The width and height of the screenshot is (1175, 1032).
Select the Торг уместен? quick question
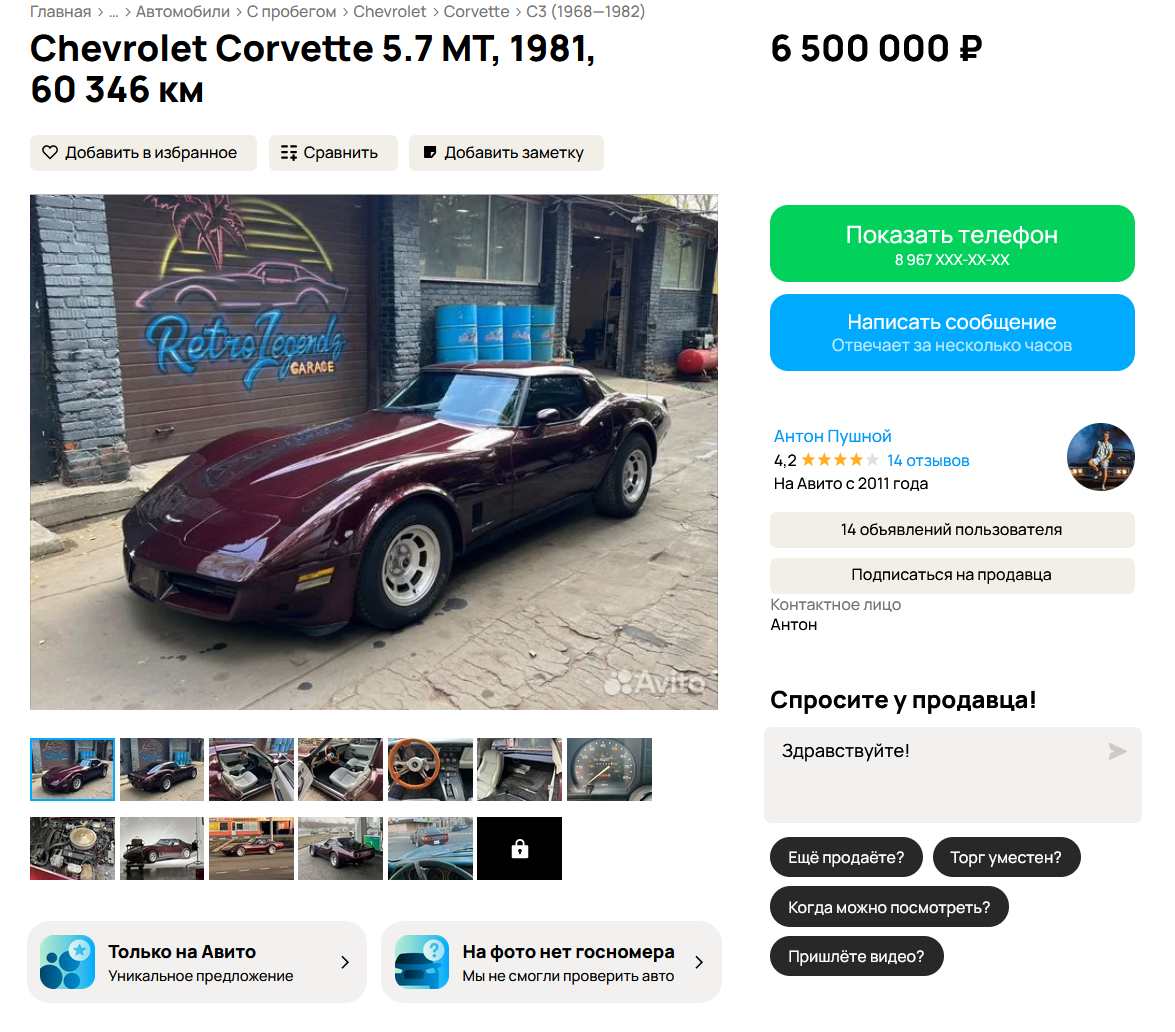[x=1006, y=857]
